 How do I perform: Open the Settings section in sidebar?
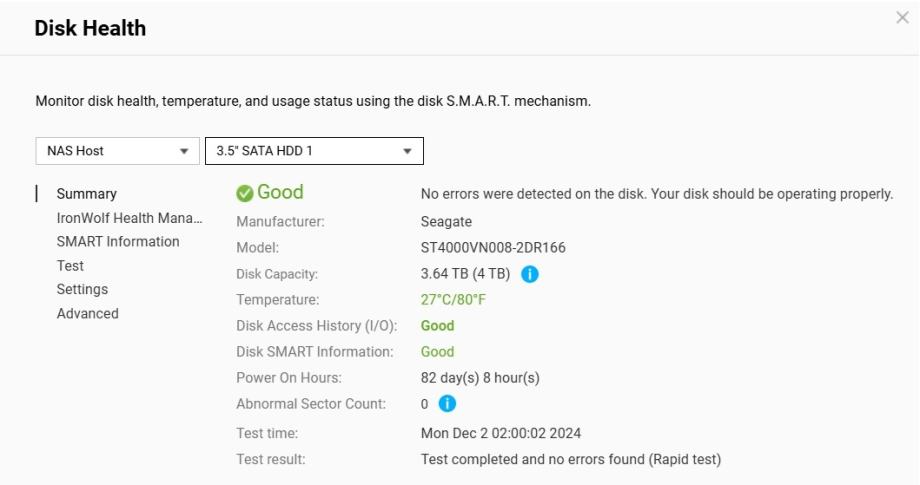click(82, 290)
